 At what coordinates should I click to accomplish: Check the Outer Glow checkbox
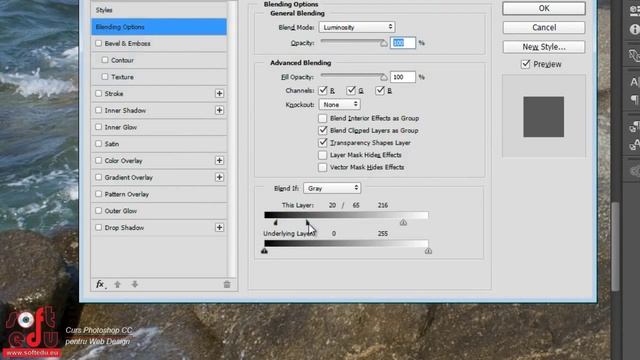tap(98, 211)
